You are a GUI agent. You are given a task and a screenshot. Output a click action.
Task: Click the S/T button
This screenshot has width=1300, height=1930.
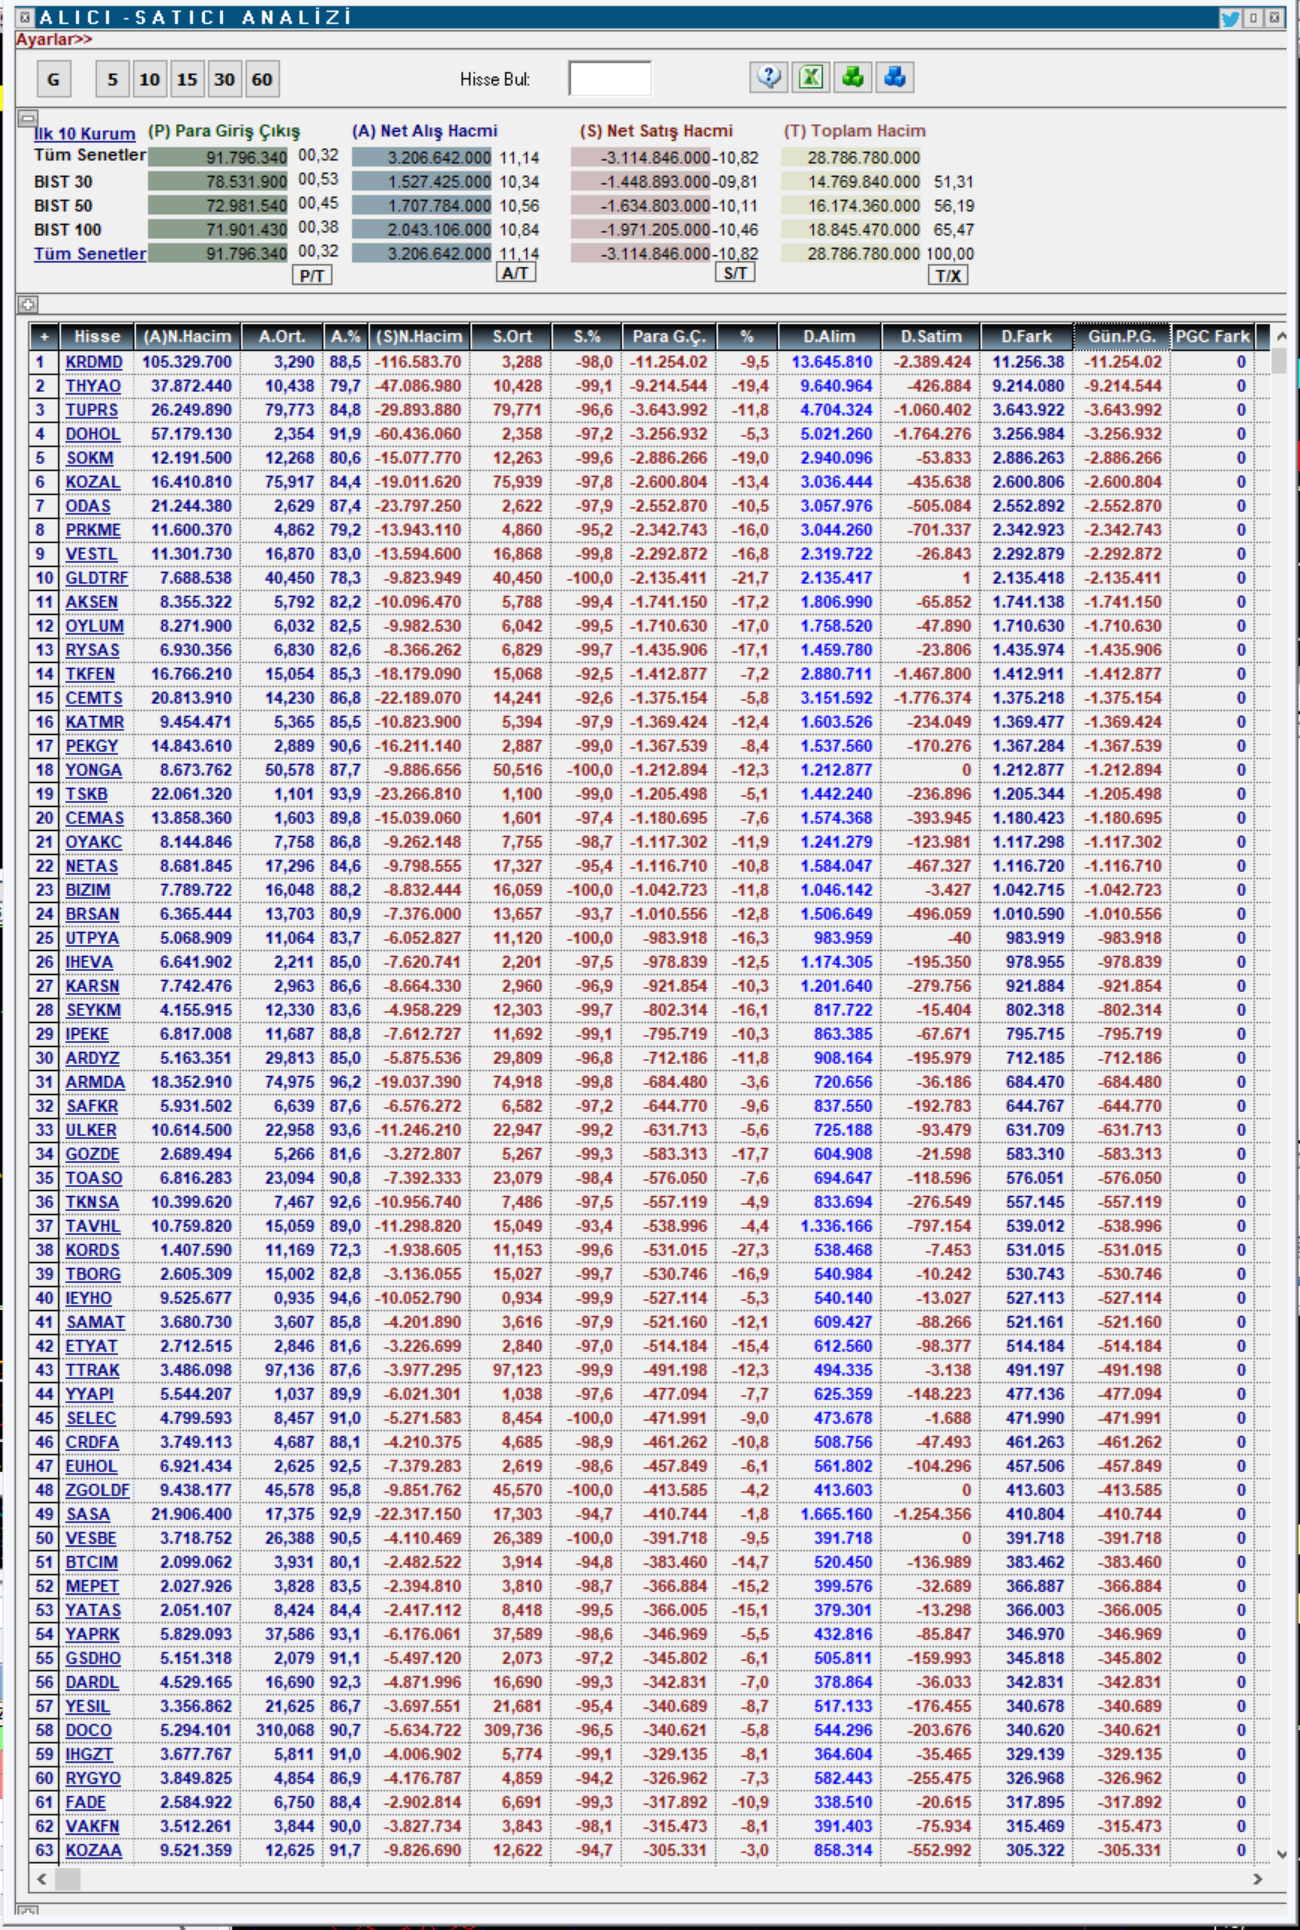[x=735, y=273]
